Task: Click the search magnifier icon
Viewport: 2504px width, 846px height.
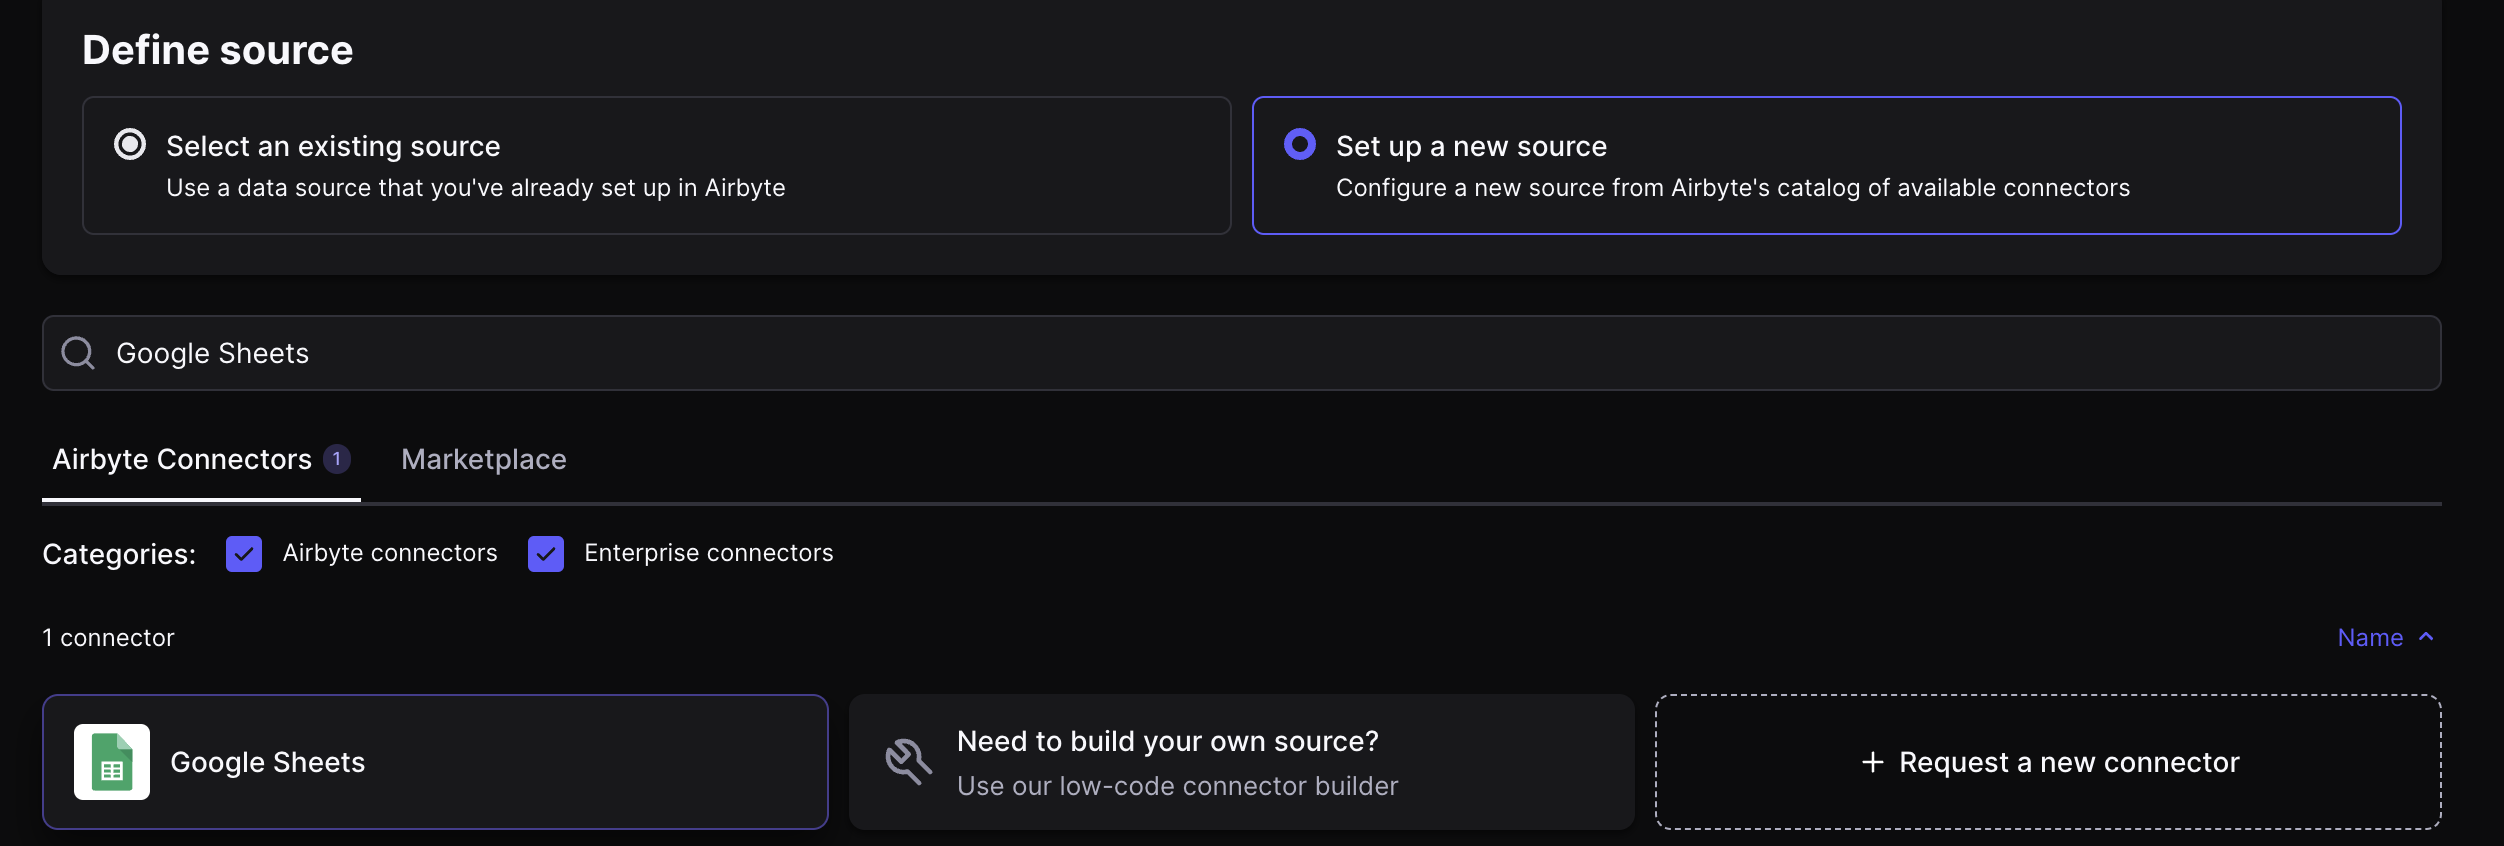Action: 78,353
